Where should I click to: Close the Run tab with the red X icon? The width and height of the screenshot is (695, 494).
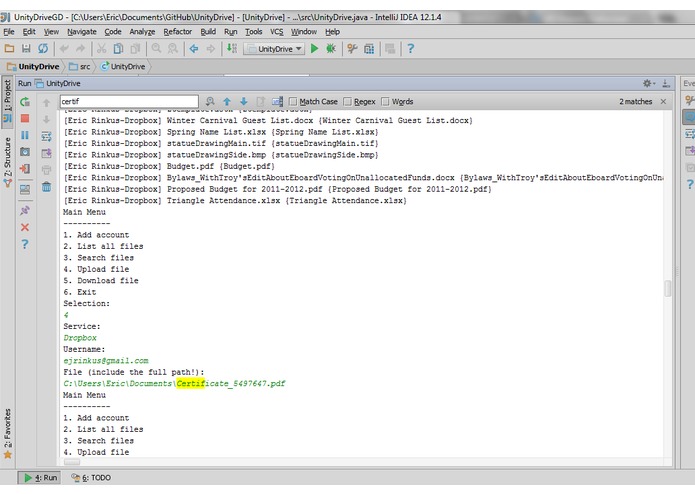tap(25, 227)
